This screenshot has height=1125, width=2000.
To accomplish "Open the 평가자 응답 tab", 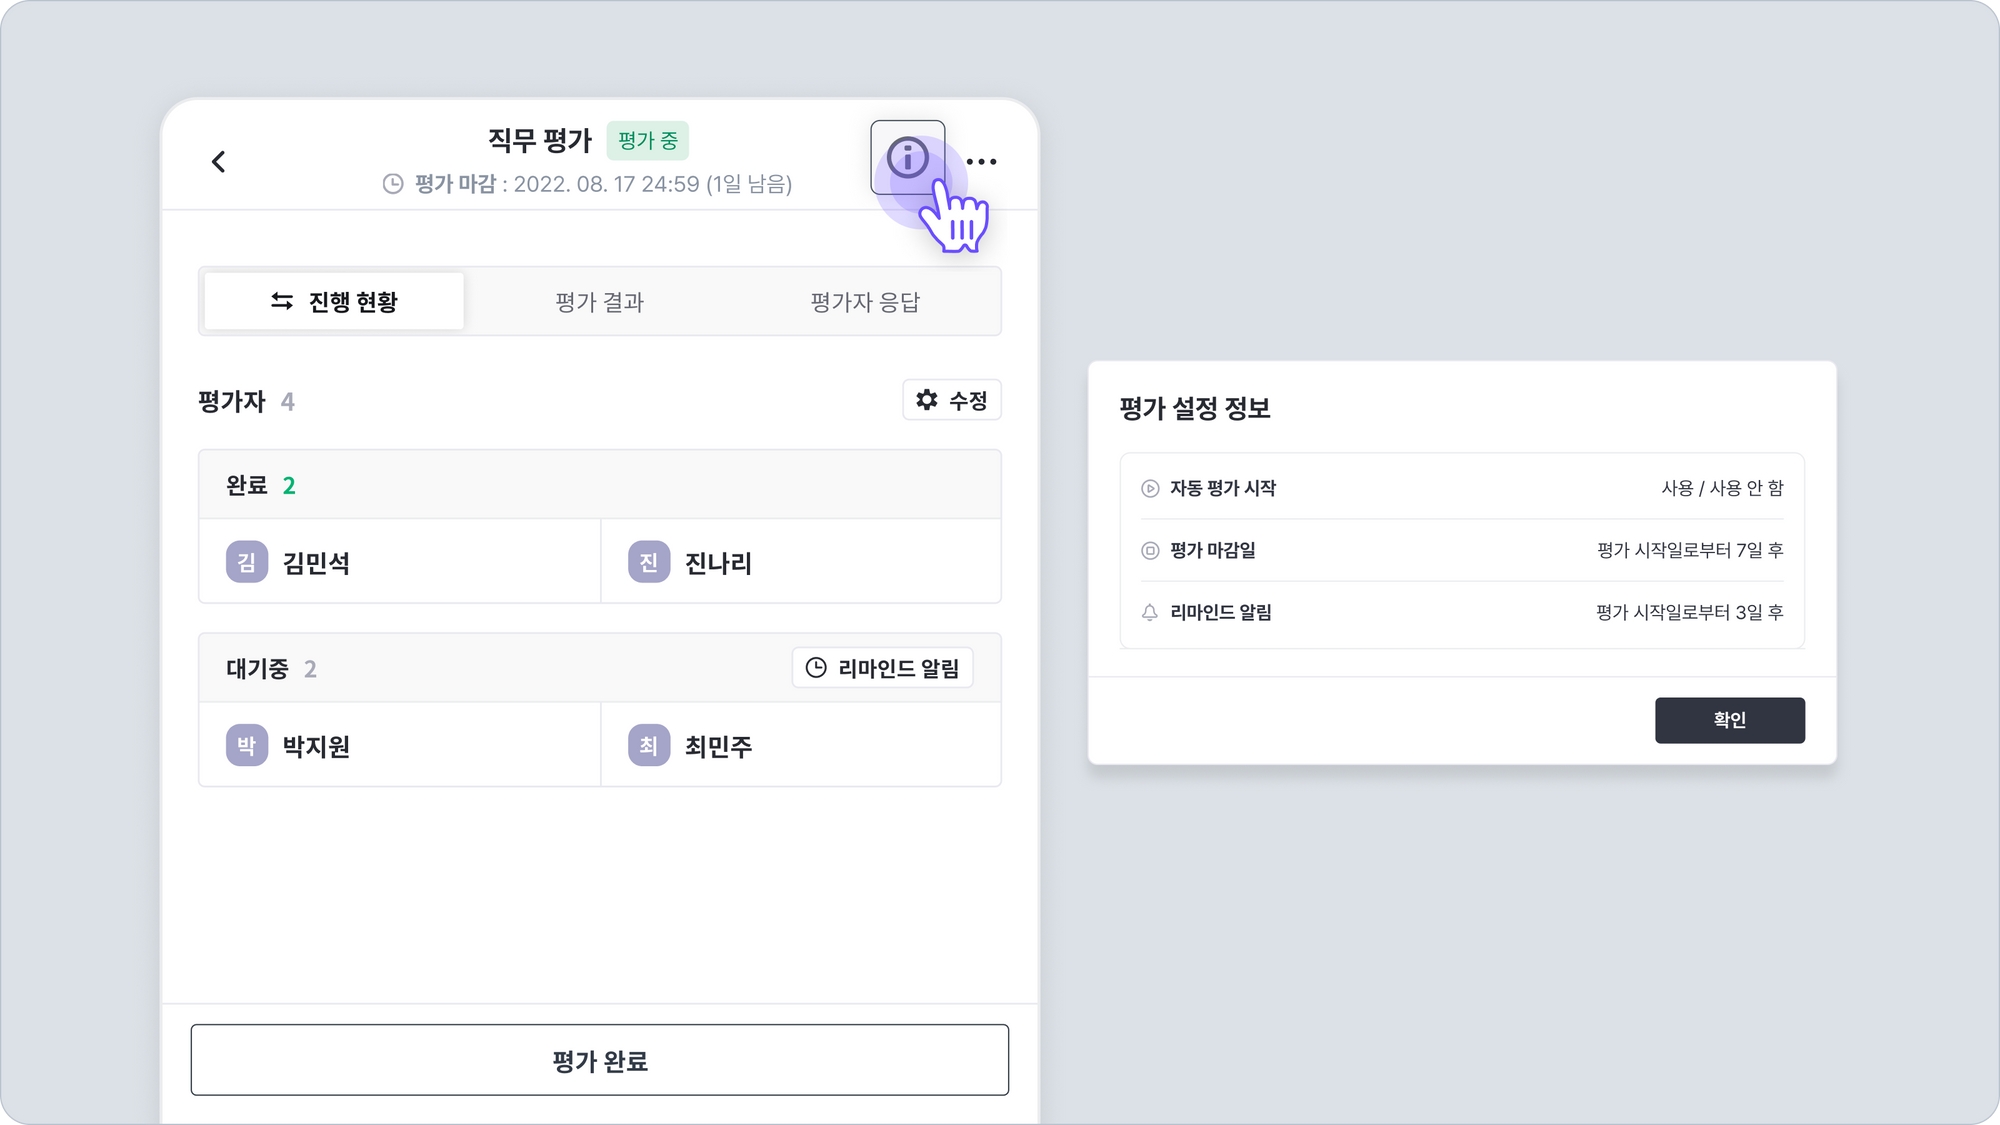I will (x=865, y=302).
